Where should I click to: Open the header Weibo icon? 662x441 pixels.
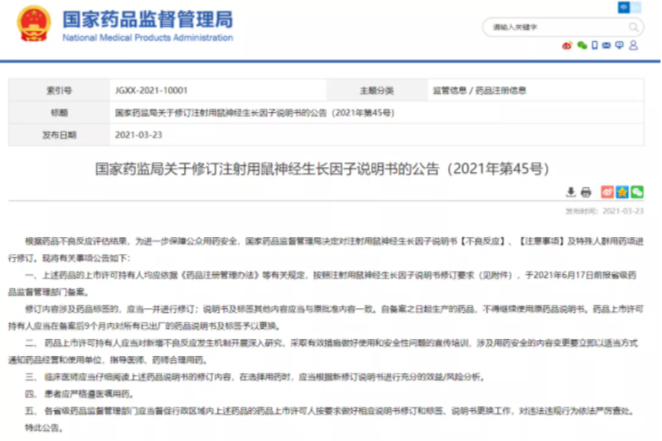pos(567,45)
